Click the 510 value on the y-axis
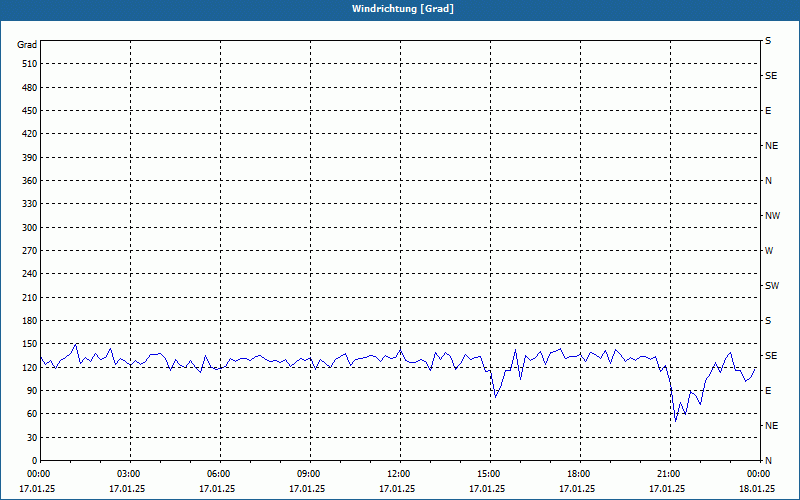The height and width of the screenshot is (500, 800). tap(30, 64)
